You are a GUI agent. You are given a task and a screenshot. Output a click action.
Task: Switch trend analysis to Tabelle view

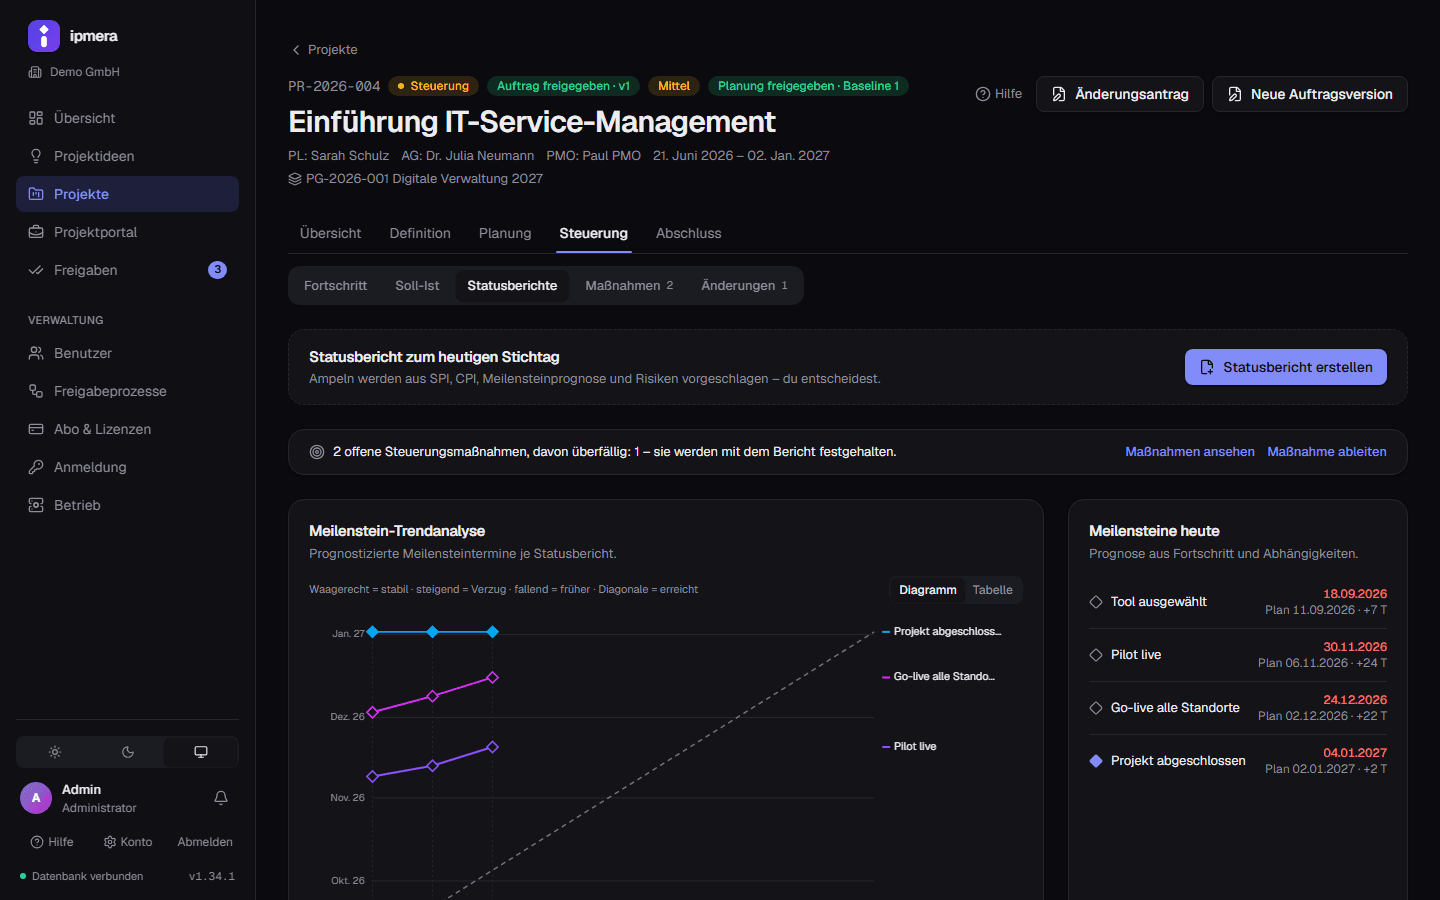coord(993,590)
